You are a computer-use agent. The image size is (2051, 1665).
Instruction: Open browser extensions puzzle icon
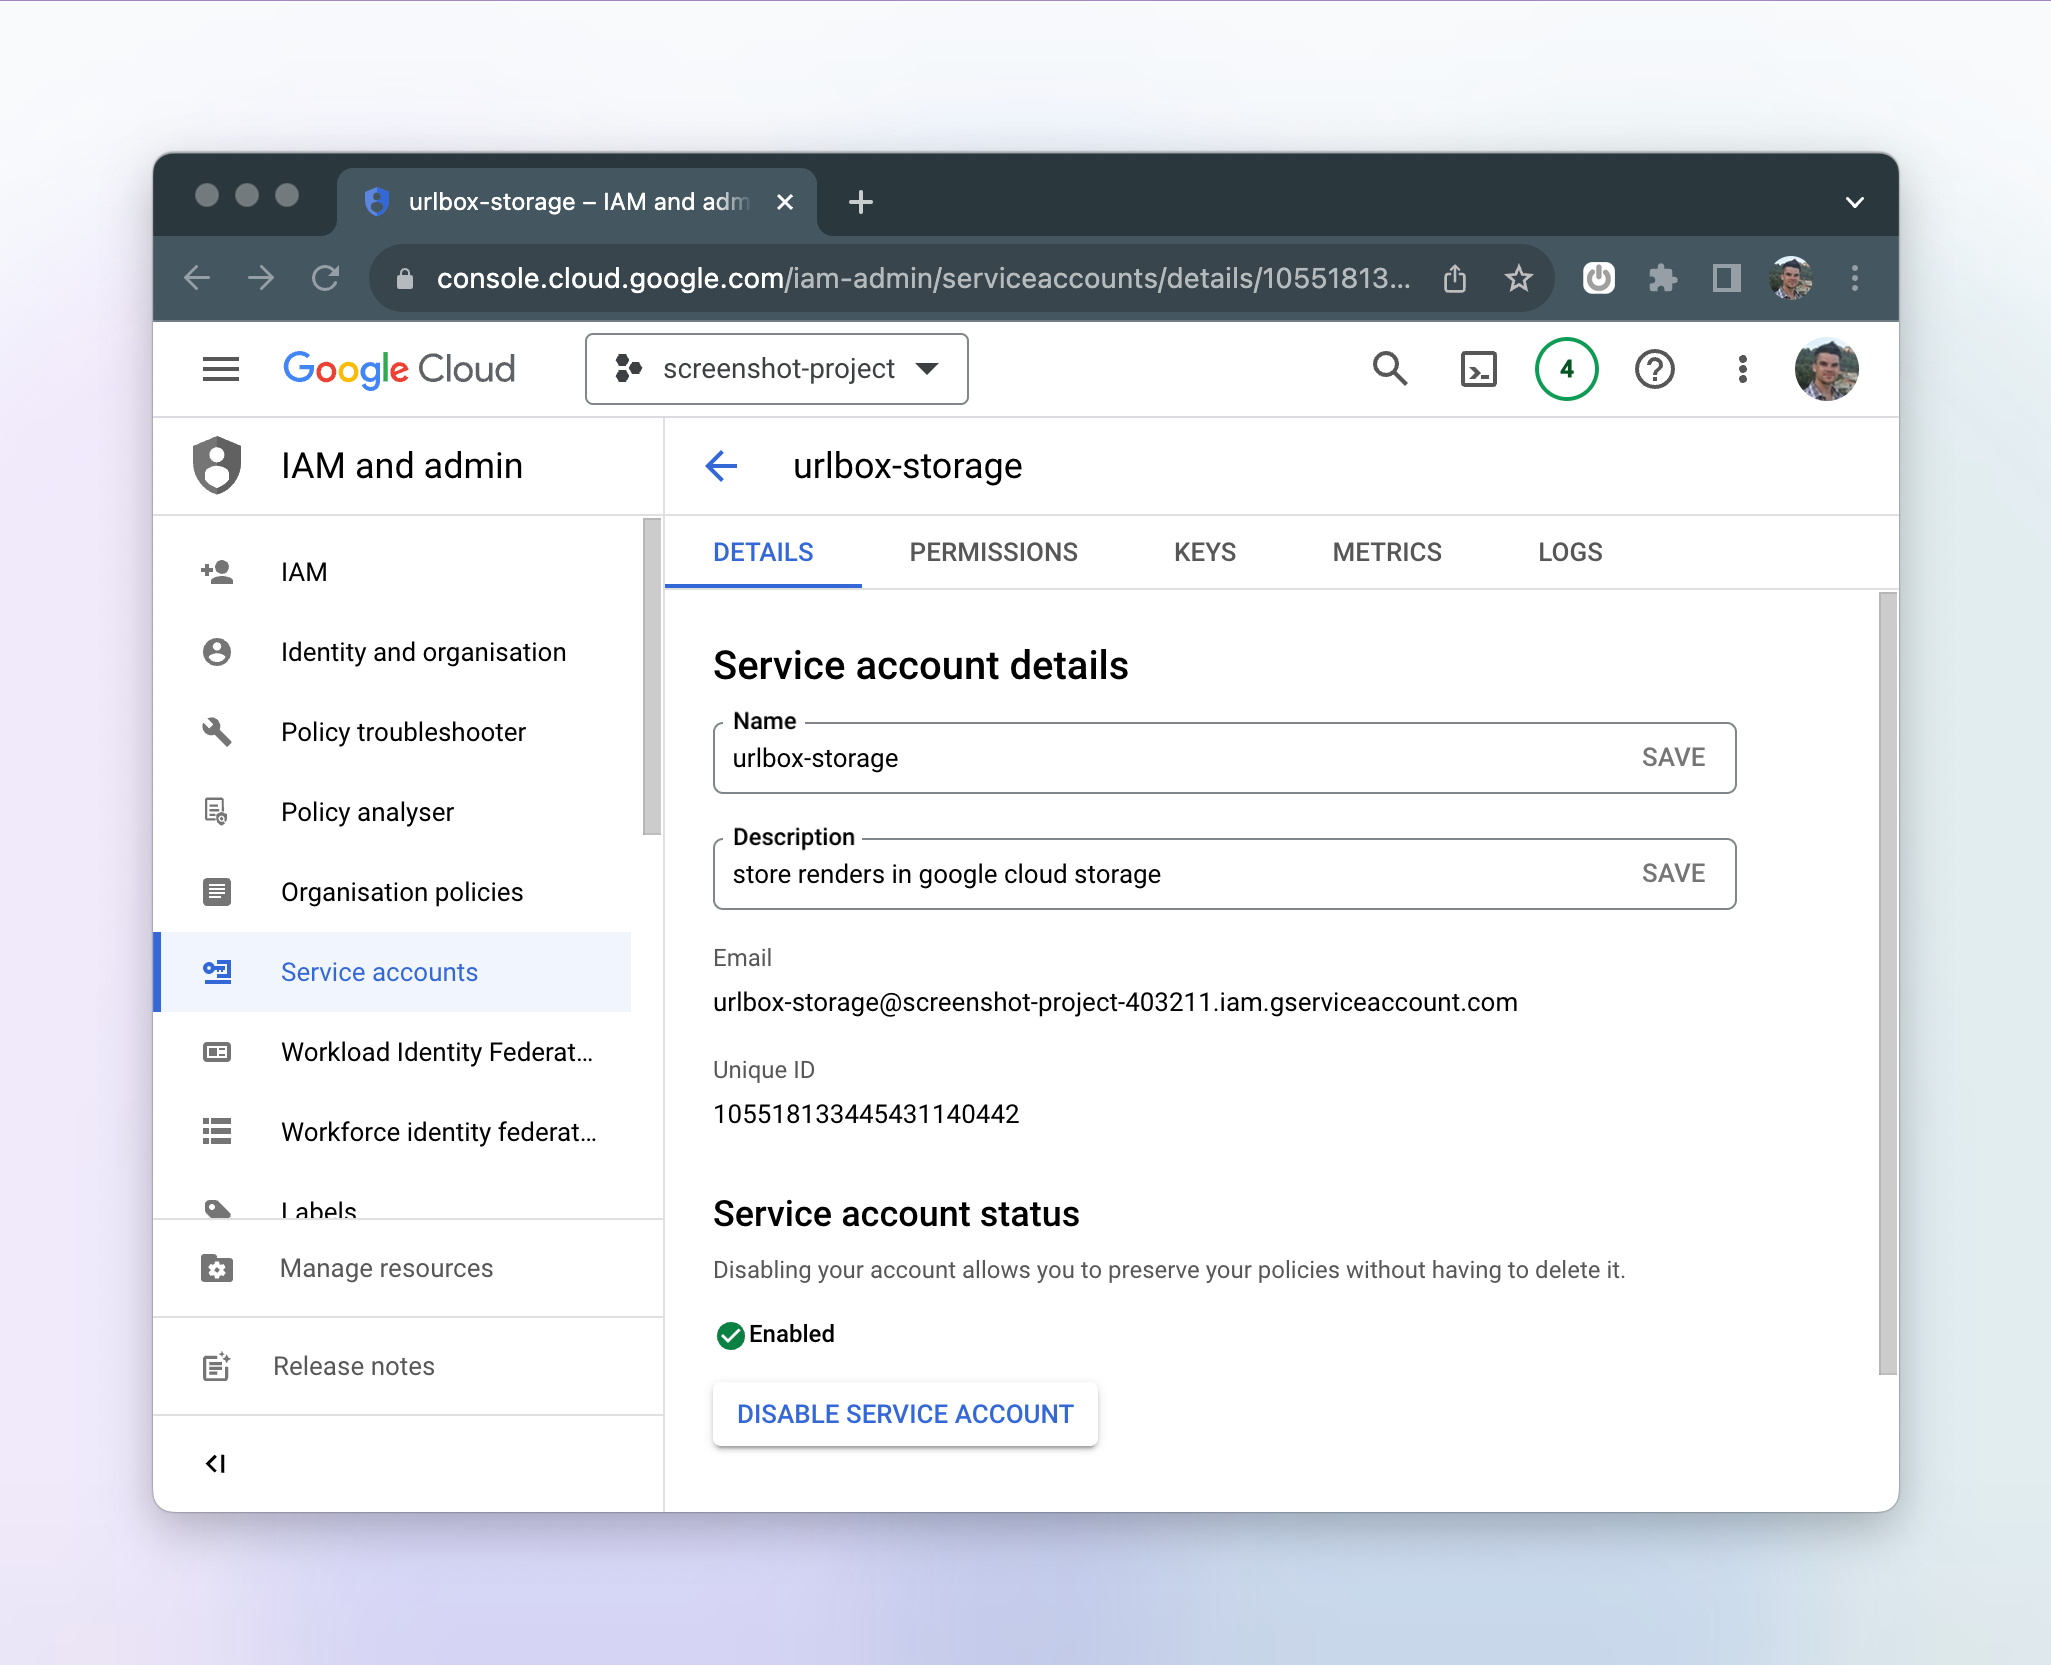[1662, 278]
